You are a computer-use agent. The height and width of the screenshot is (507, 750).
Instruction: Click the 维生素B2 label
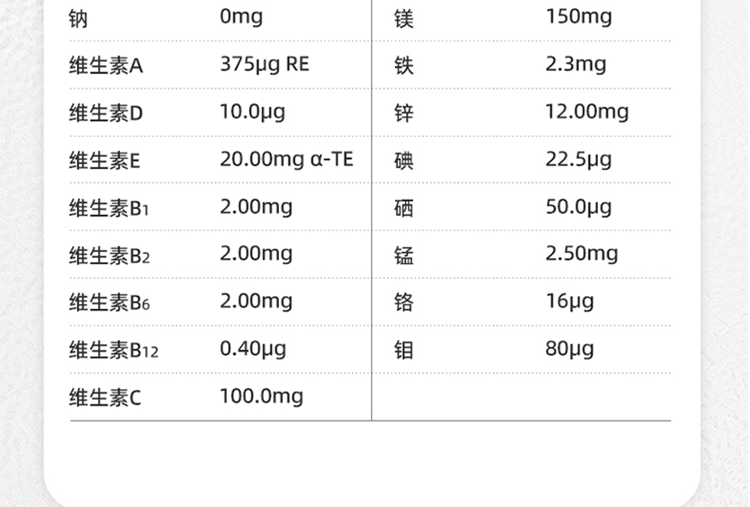pos(110,255)
